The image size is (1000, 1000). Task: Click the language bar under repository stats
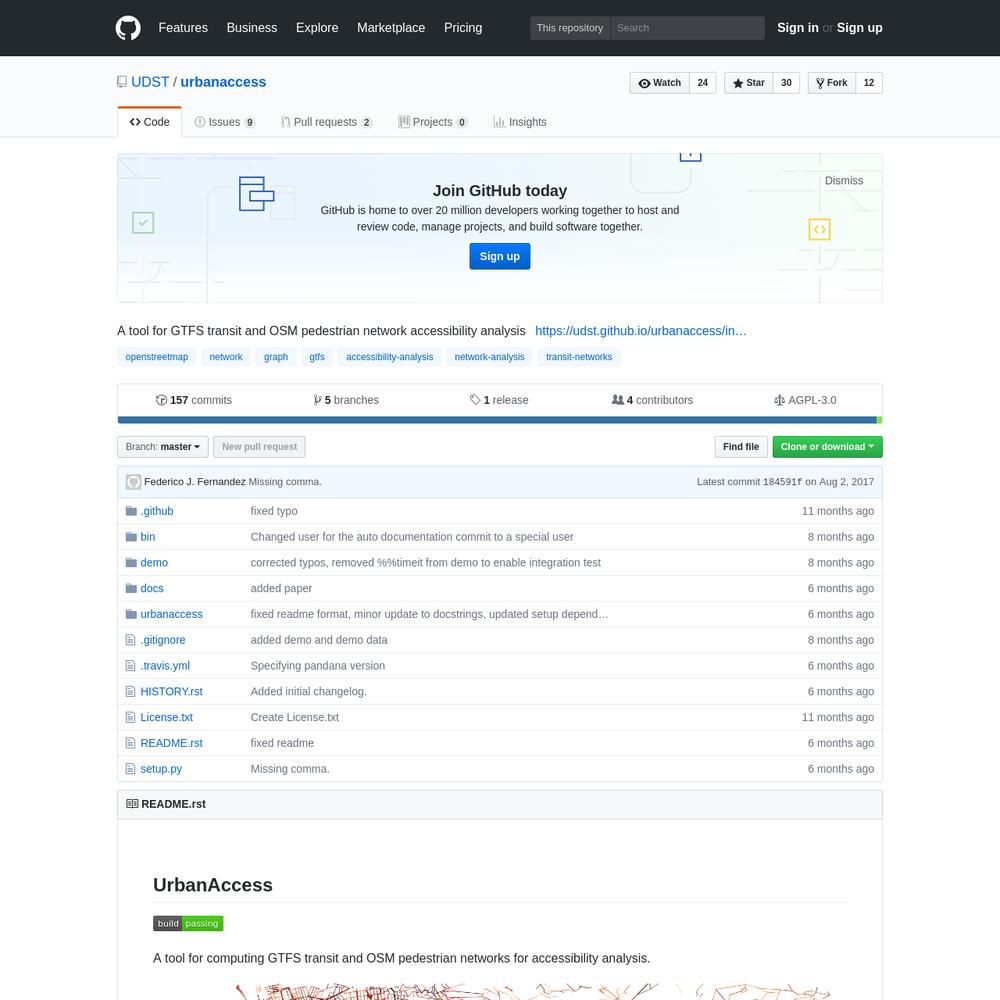coord(499,420)
